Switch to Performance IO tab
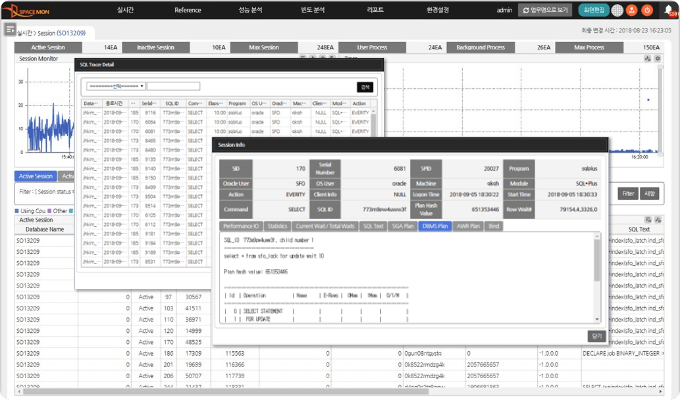This screenshot has height=400, width=680. [241, 226]
